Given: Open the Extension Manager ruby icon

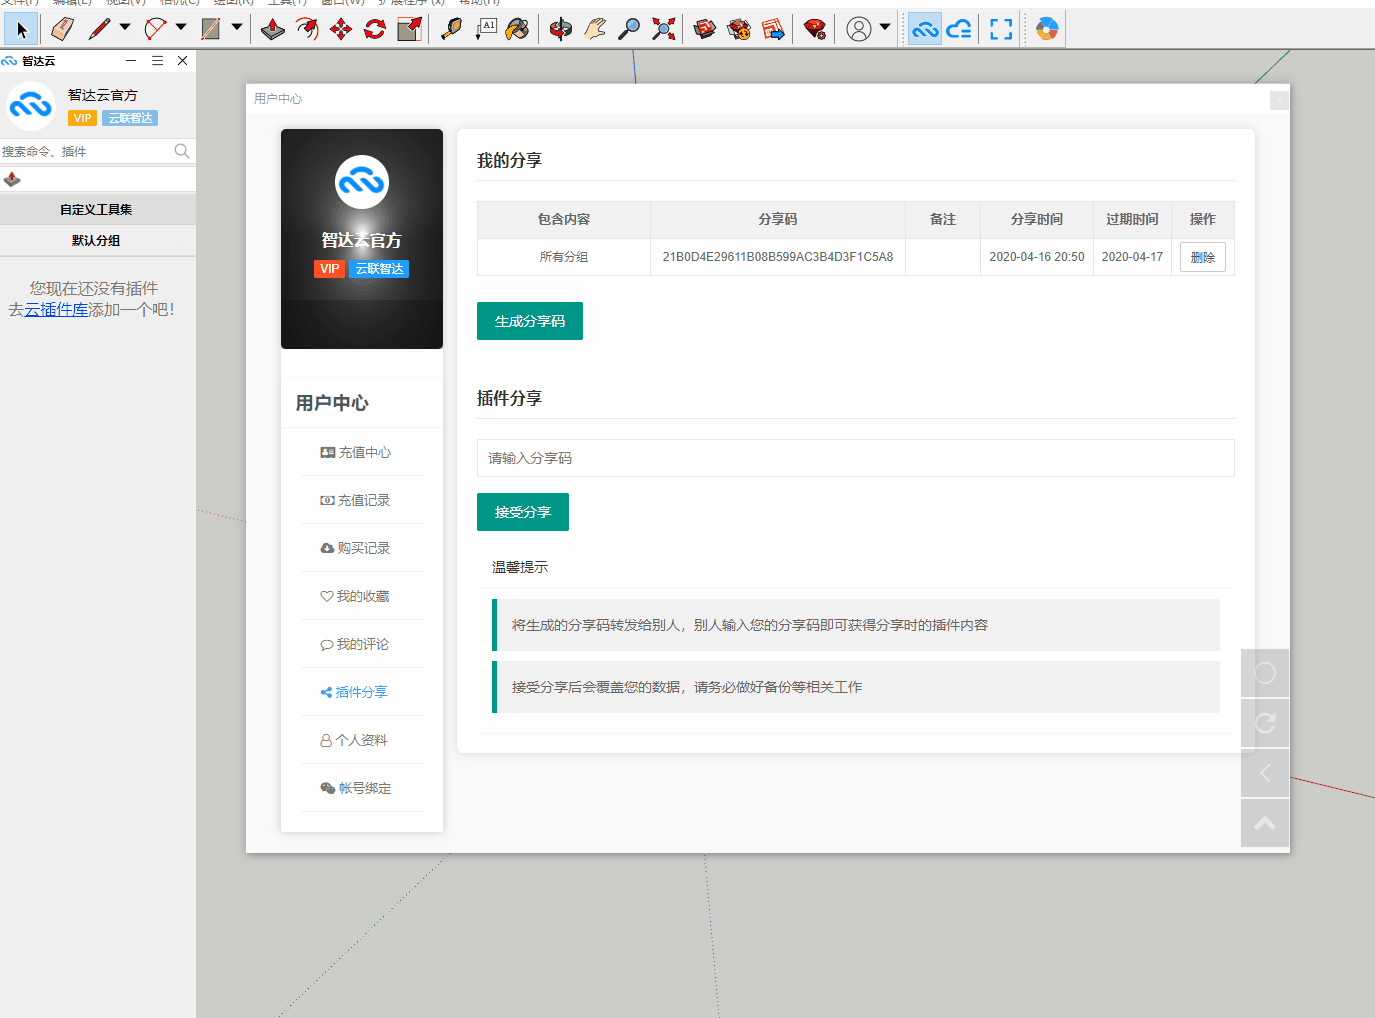Looking at the screenshot, I should click(x=815, y=29).
